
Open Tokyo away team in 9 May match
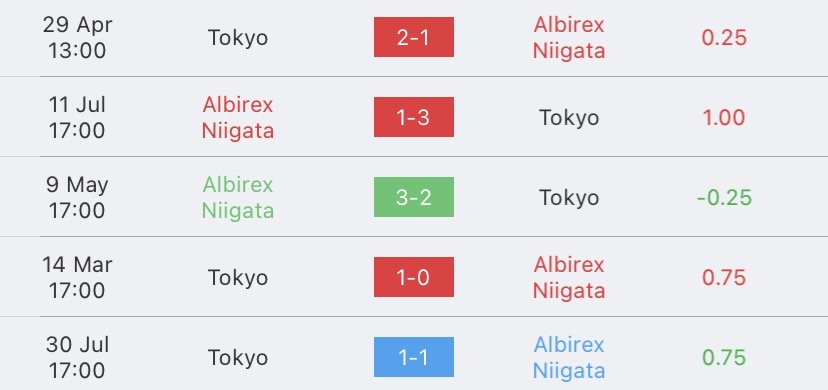click(x=569, y=198)
